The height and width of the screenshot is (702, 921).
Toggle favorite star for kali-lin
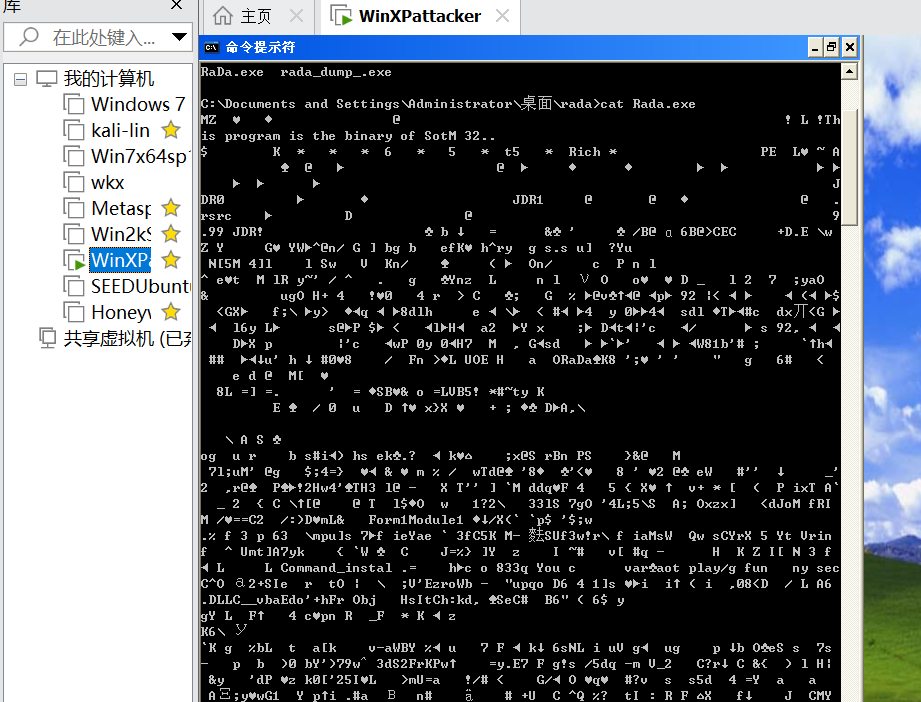(171, 130)
